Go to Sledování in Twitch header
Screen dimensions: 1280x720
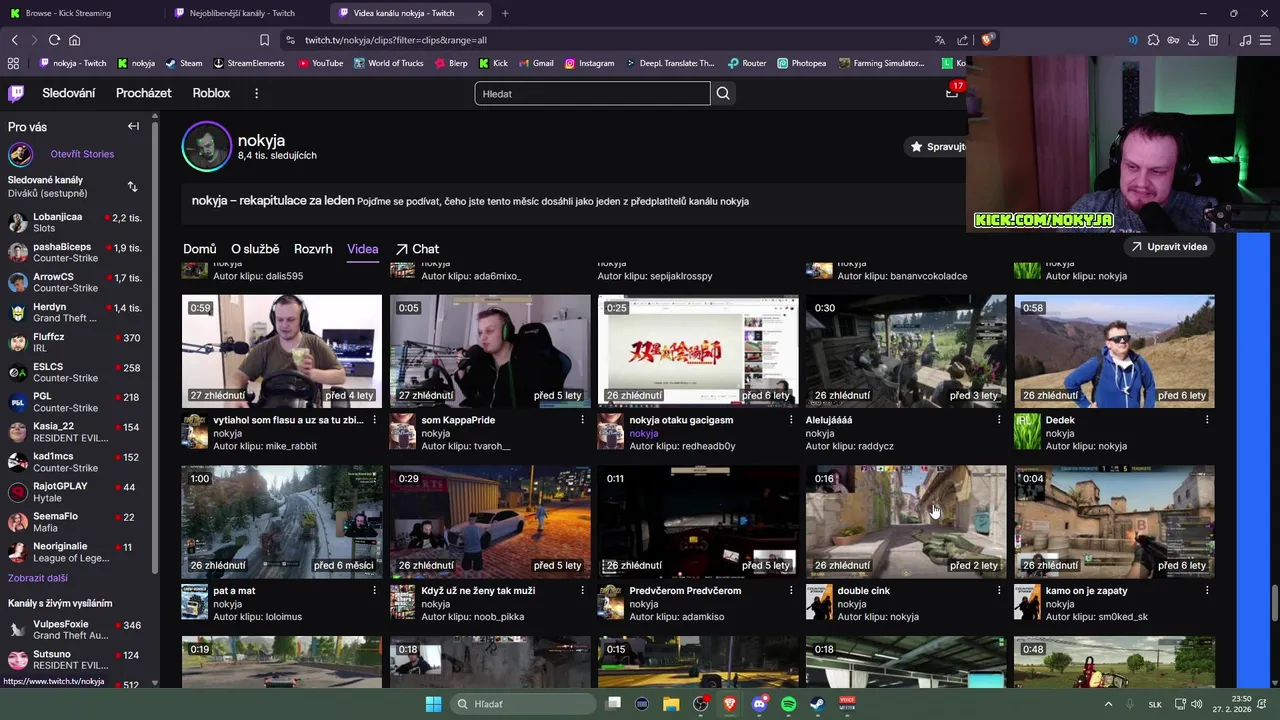click(69, 93)
